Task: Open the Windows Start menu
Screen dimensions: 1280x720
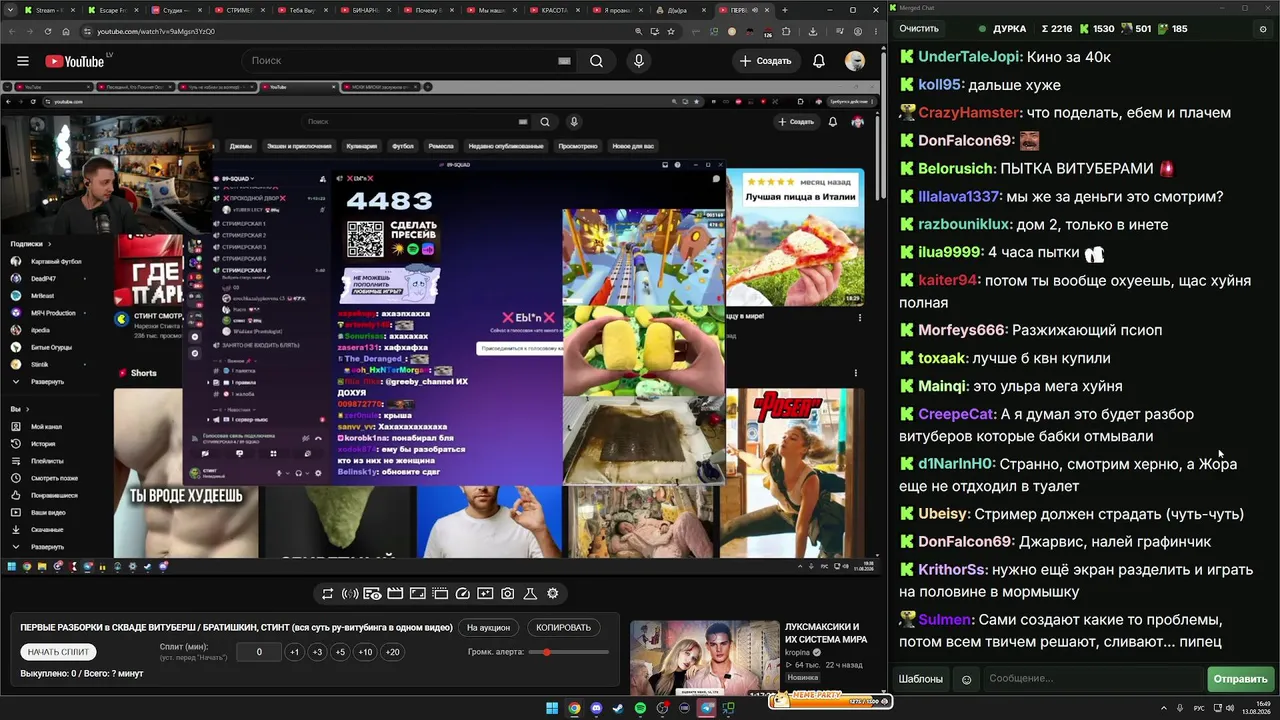Action: [552, 709]
